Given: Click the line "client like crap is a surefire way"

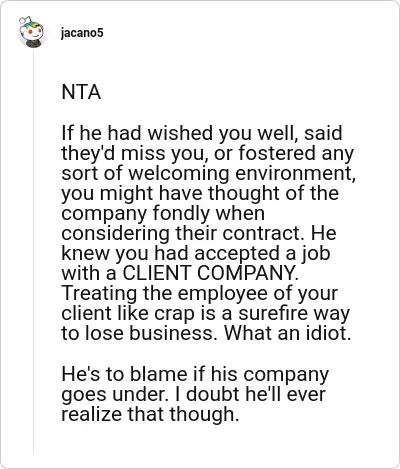Looking at the screenshot, I should pyautogui.click(x=206, y=314).
